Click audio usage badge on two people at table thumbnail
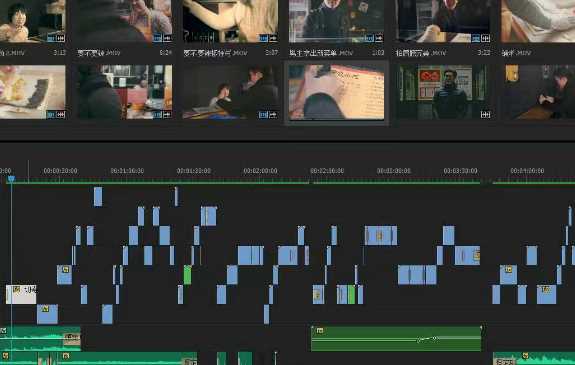Image resolution: width=575 pixels, height=365 pixels. coord(273,115)
